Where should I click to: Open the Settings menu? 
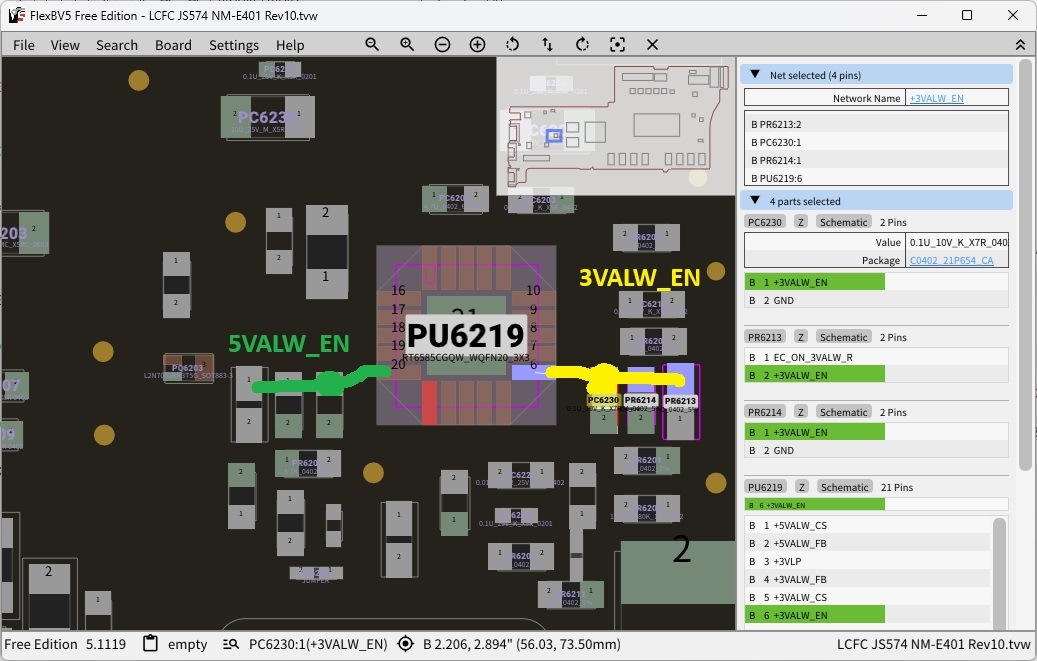pyautogui.click(x=234, y=45)
